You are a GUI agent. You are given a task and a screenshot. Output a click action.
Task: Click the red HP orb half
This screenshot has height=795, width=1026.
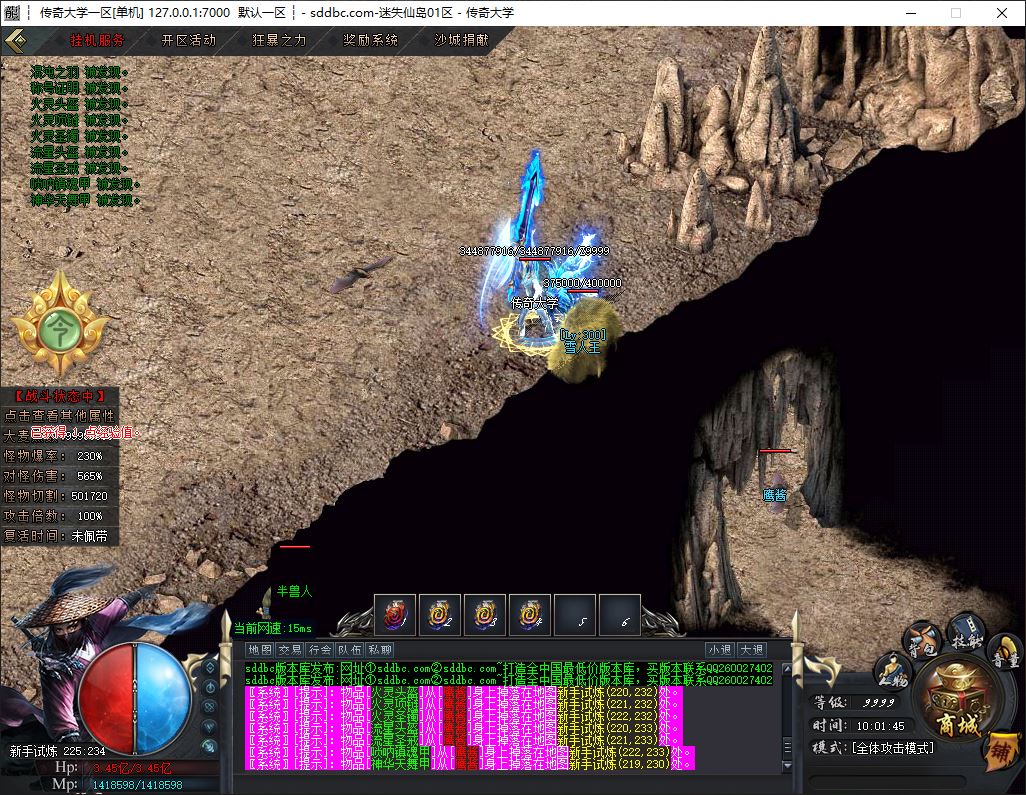click(x=106, y=699)
